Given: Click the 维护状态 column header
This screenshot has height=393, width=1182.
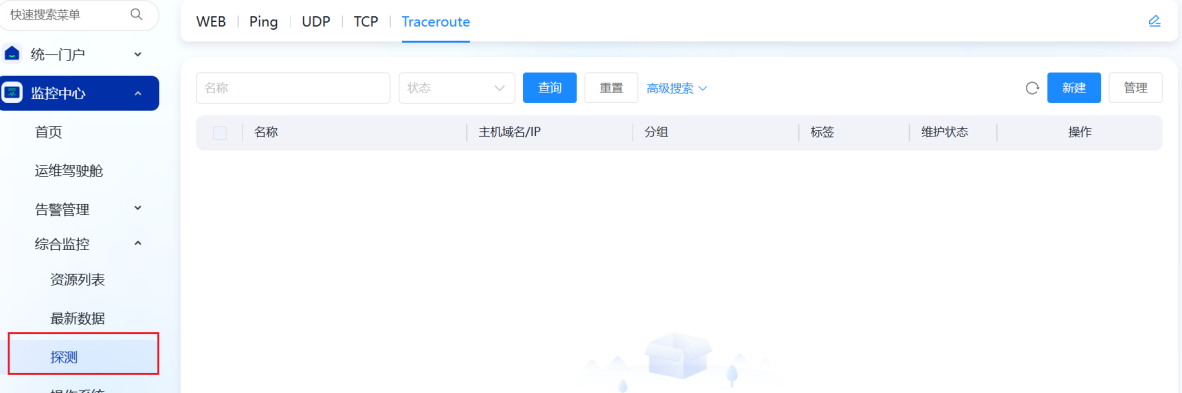Looking at the screenshot, I should pyautogui.click(x=945, y=132).
